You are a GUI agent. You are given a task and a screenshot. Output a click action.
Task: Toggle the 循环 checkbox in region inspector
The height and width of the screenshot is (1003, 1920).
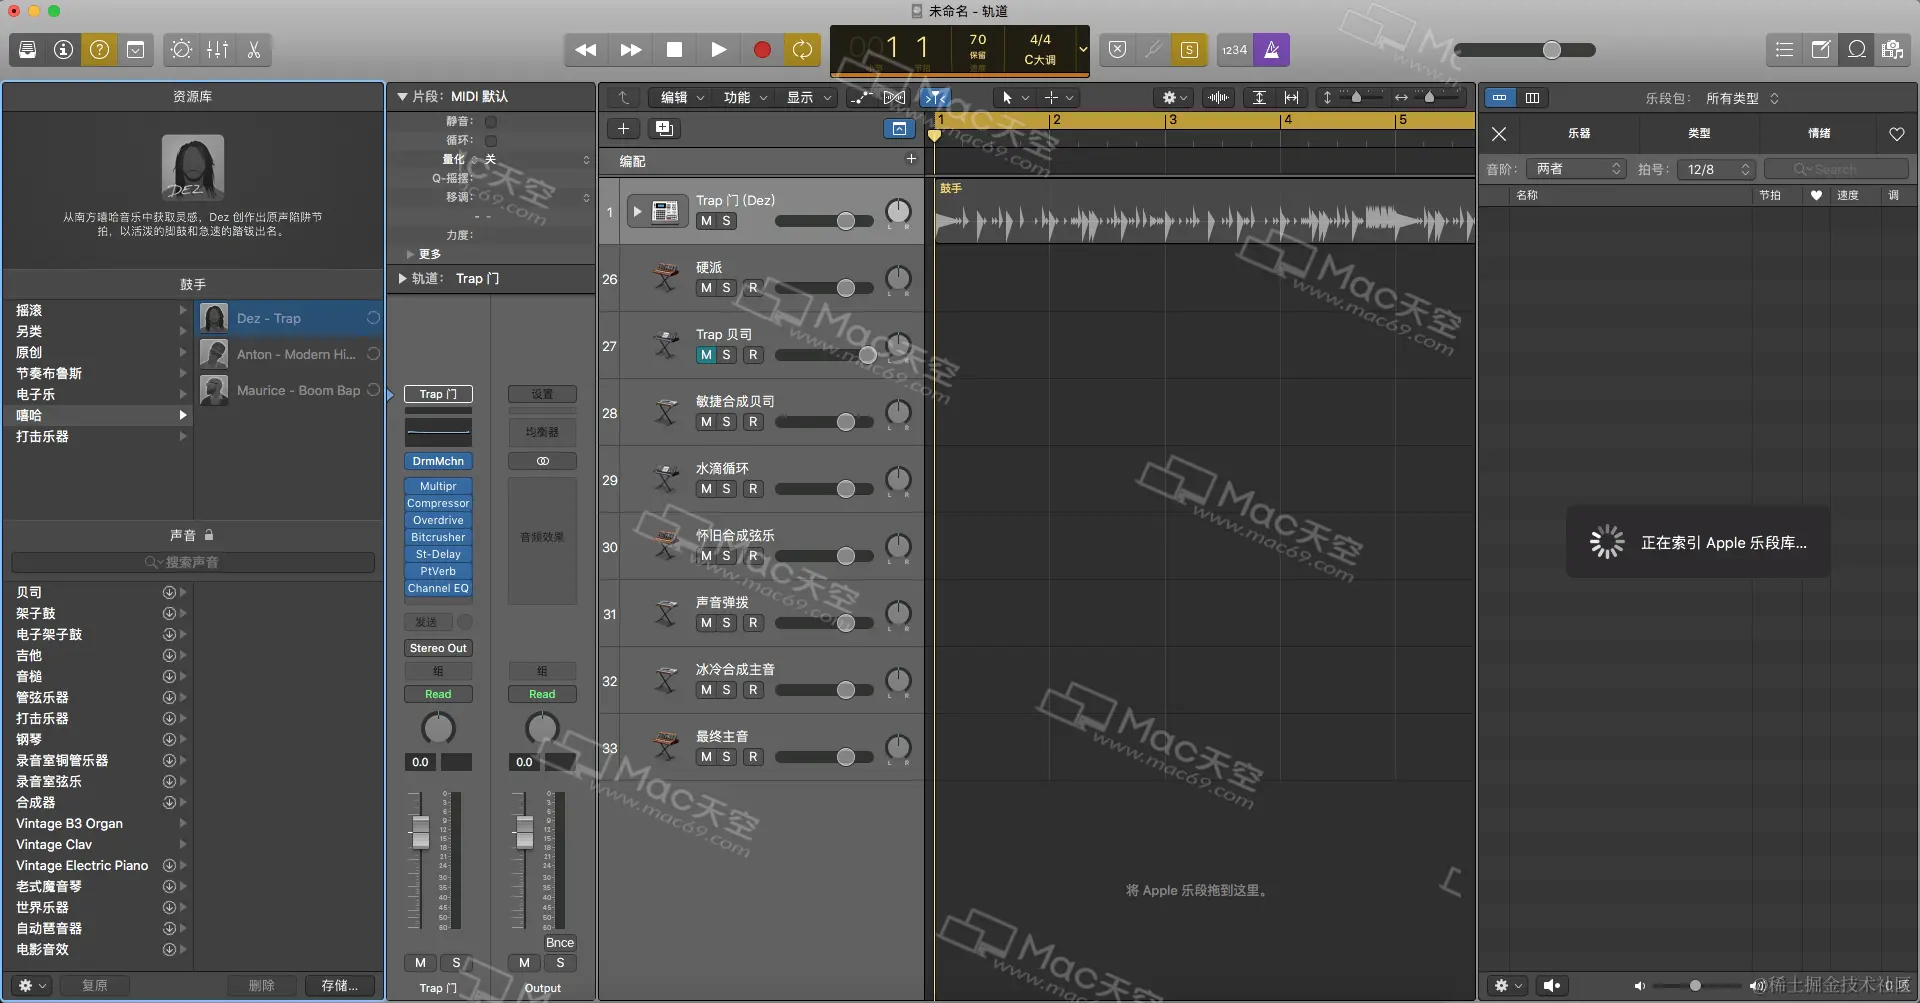click(x=491, y=141)
